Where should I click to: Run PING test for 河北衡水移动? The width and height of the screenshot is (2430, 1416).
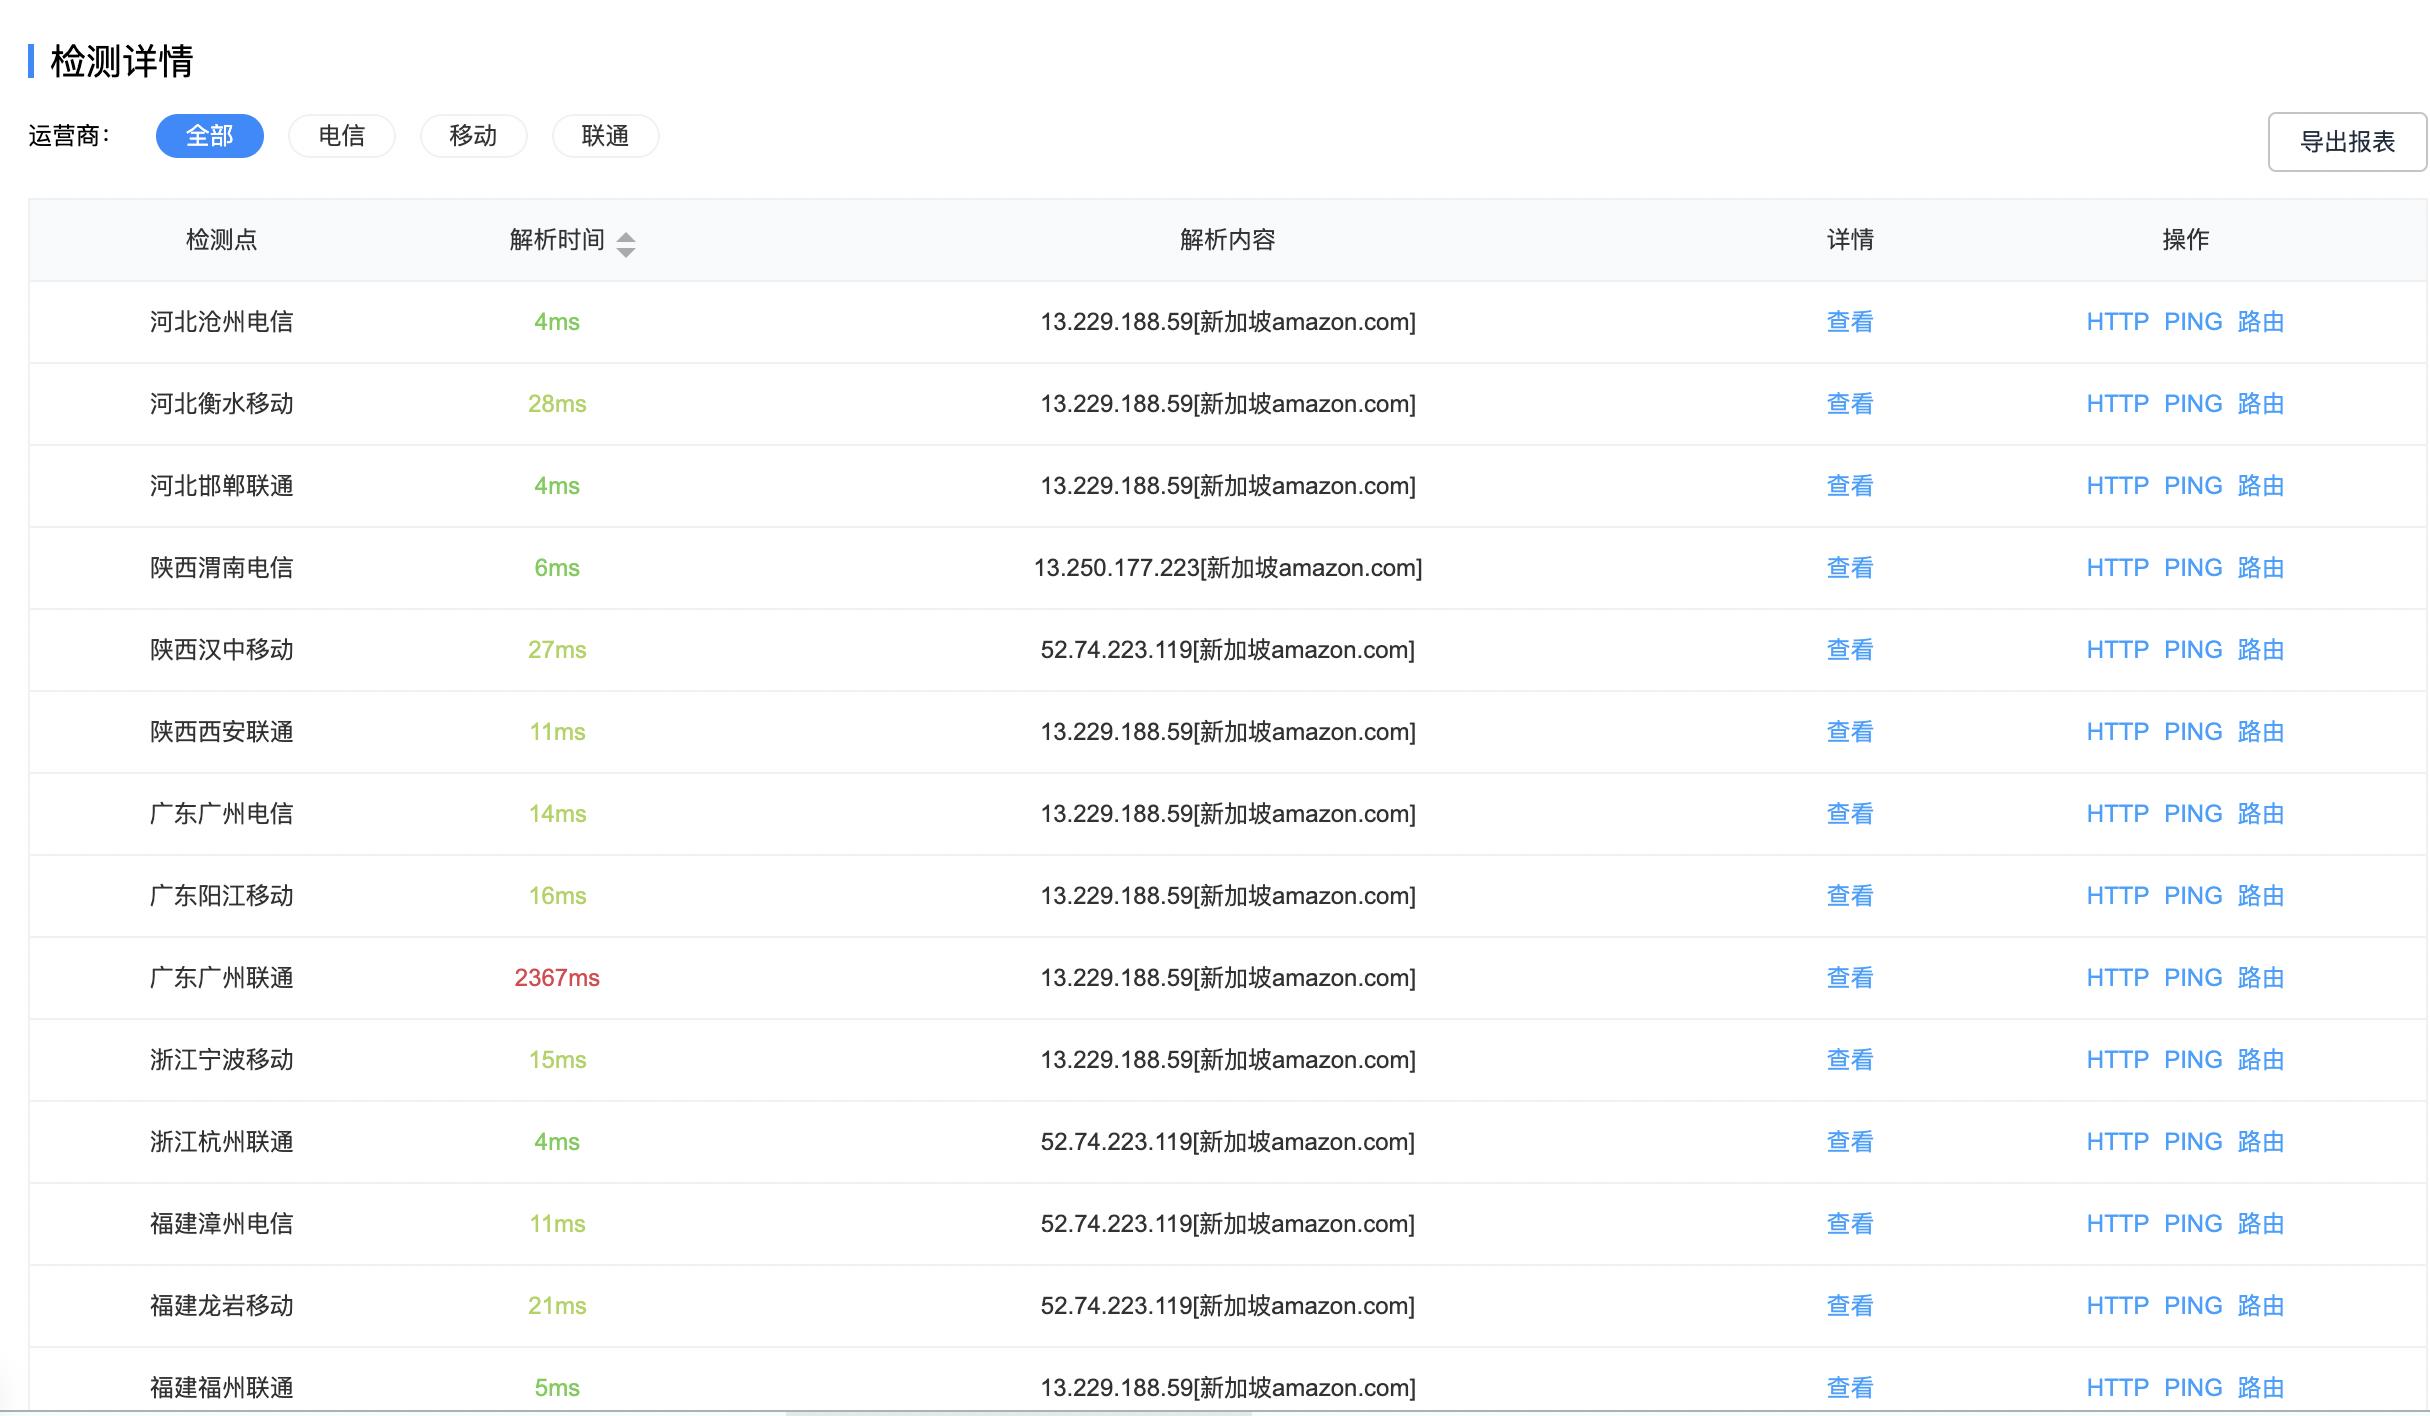pyautogui.click(x=2193, y=404)
